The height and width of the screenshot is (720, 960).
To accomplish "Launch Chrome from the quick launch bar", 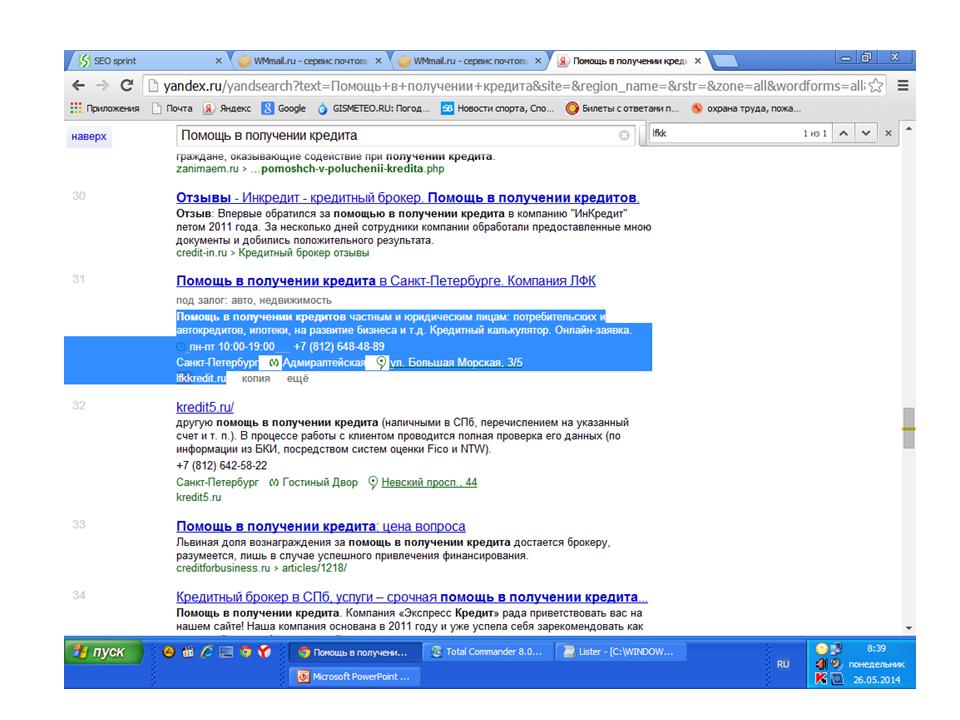I will coord(246,652).
